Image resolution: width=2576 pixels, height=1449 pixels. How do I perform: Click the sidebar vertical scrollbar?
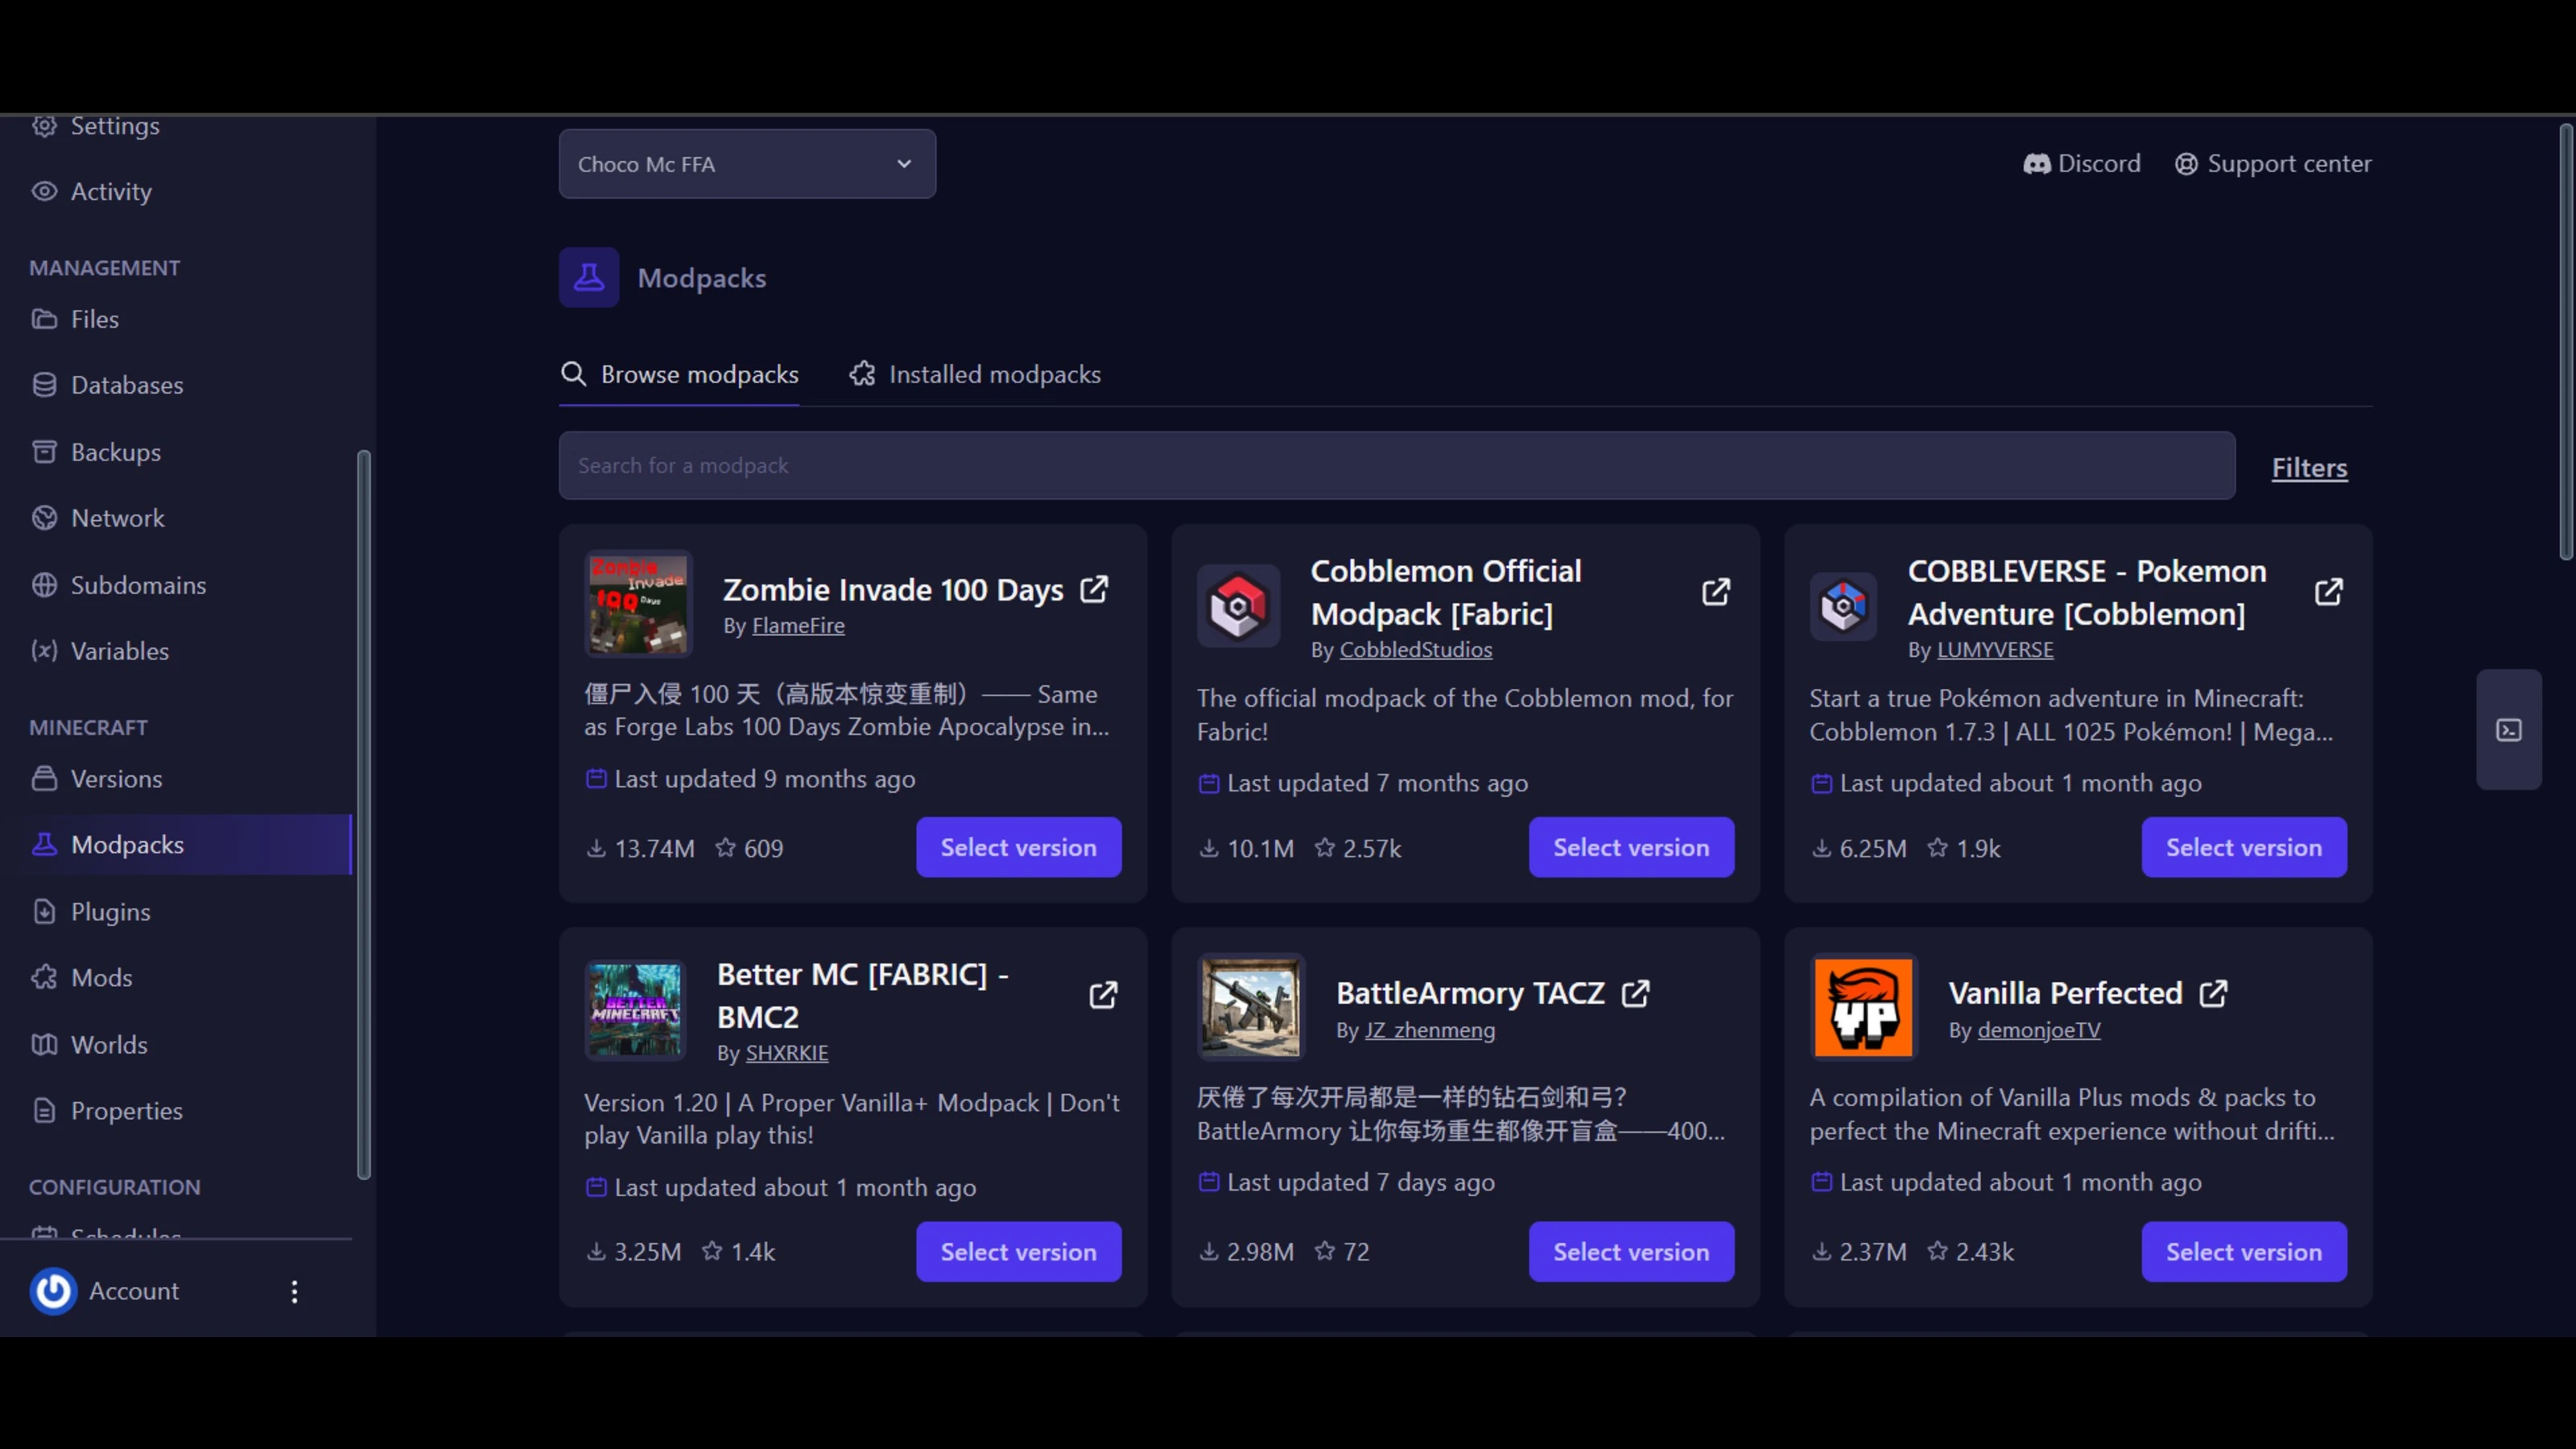[x=363, y=815]
